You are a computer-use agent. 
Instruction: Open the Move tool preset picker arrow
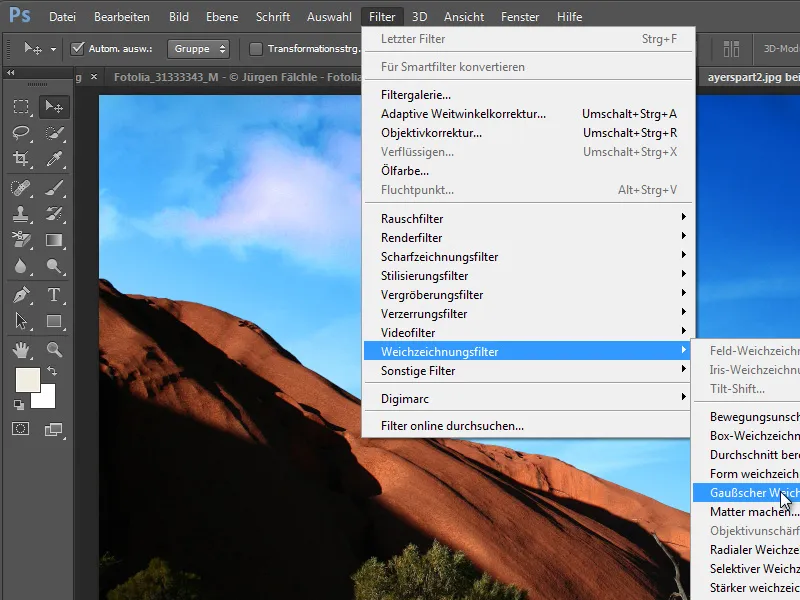click(x=53, y=49)
